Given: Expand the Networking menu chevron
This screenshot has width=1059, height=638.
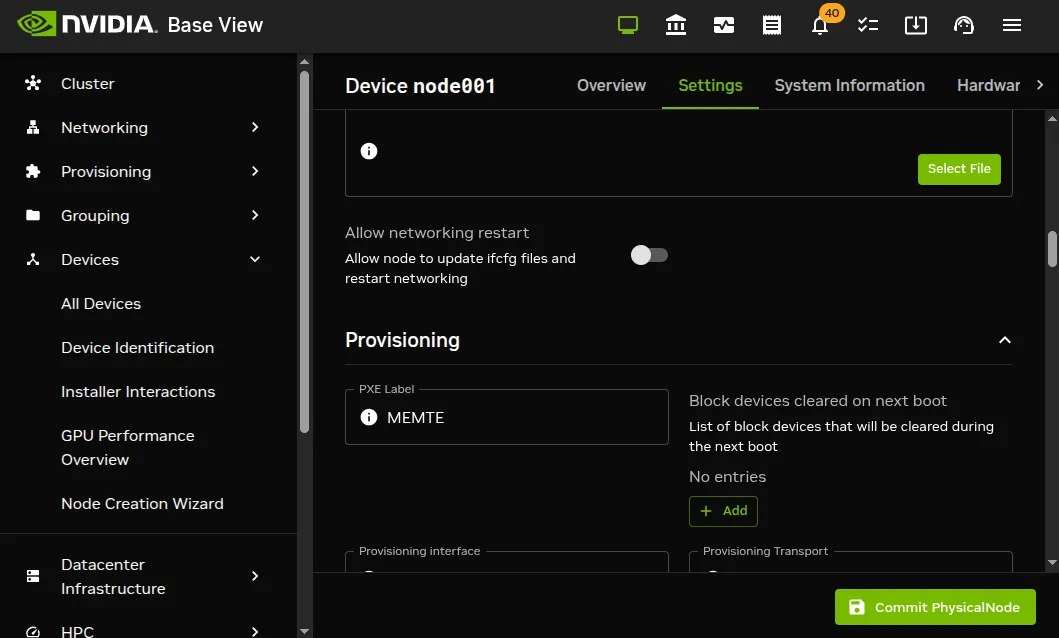Looking at the screenshot, I should 255,127.
